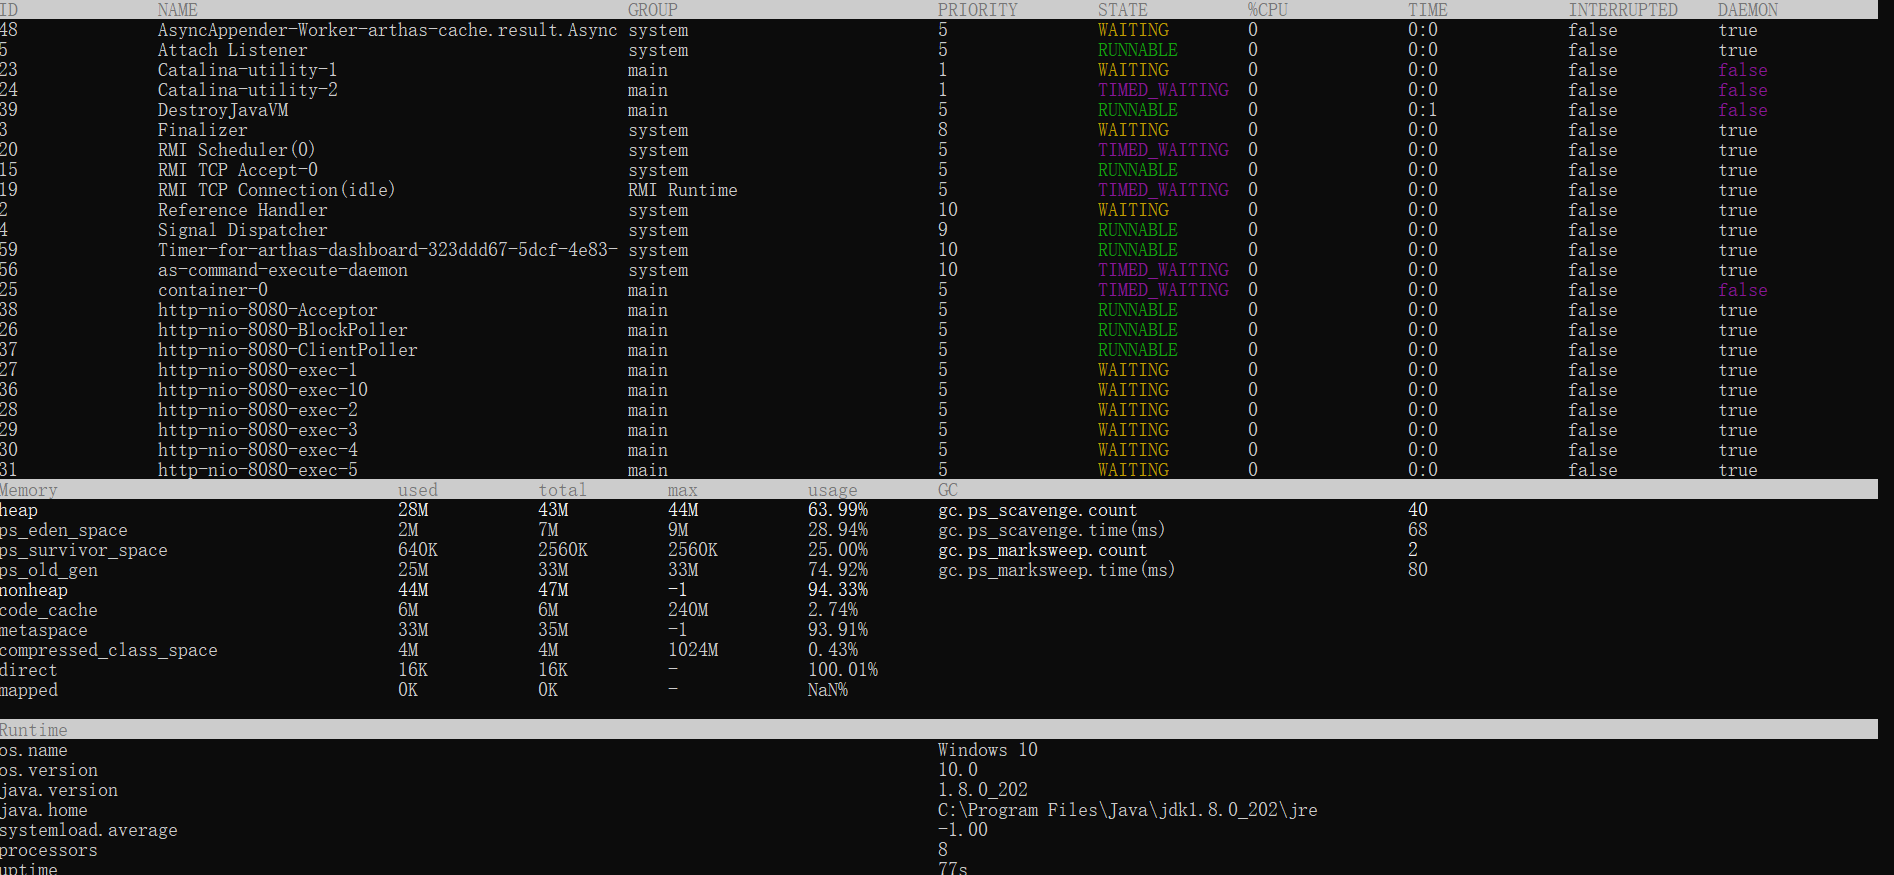This screenshot has height=875, width=1894.
Task: Click the container-0 thread name
Action: click(x=212, y=290)
